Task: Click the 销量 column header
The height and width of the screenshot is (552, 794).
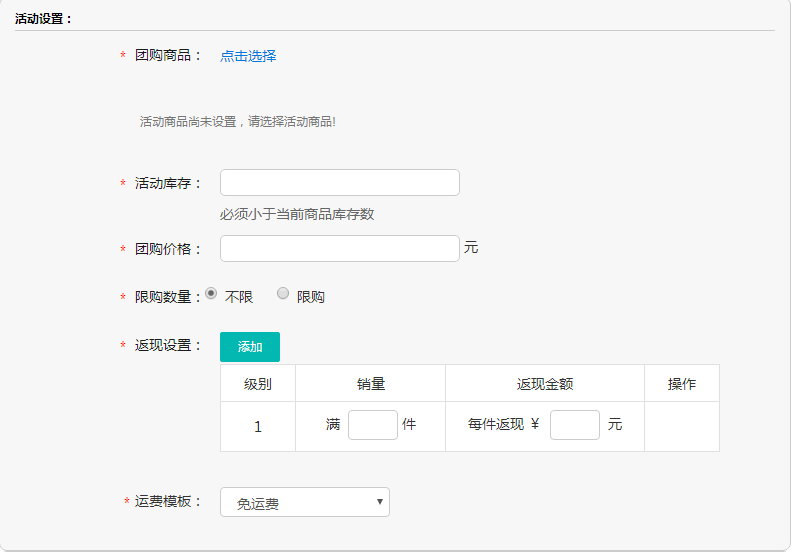Action: tap(370, 384)
